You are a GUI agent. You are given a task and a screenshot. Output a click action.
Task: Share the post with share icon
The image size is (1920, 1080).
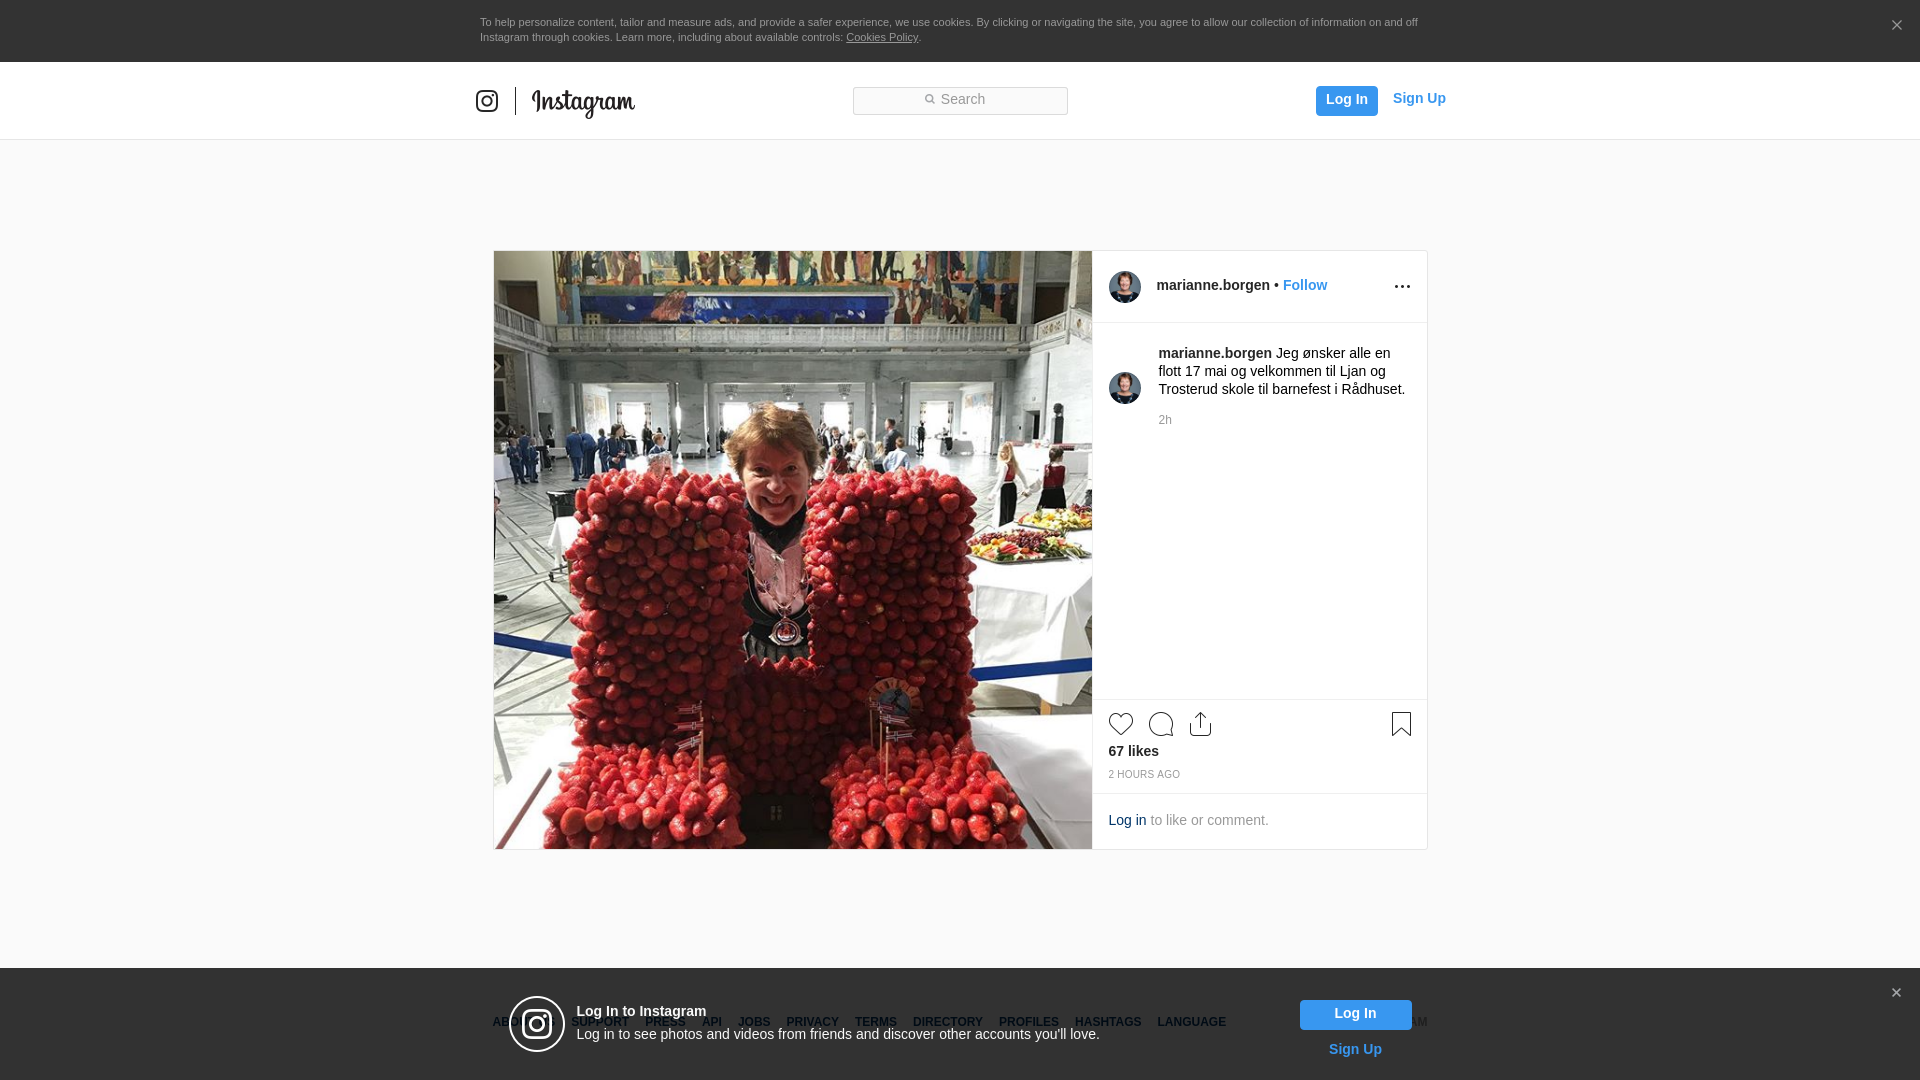coord(1201,724)
